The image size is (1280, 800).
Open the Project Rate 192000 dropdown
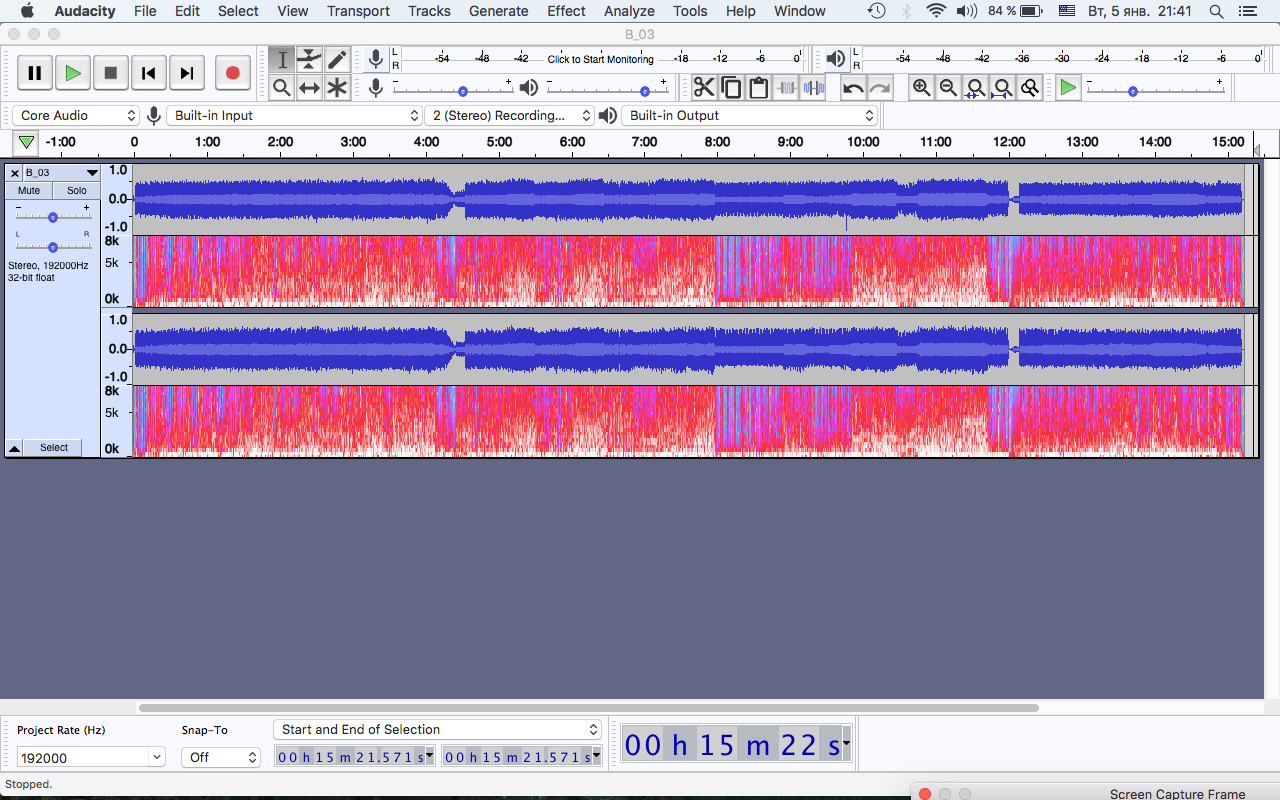[157, 758]
